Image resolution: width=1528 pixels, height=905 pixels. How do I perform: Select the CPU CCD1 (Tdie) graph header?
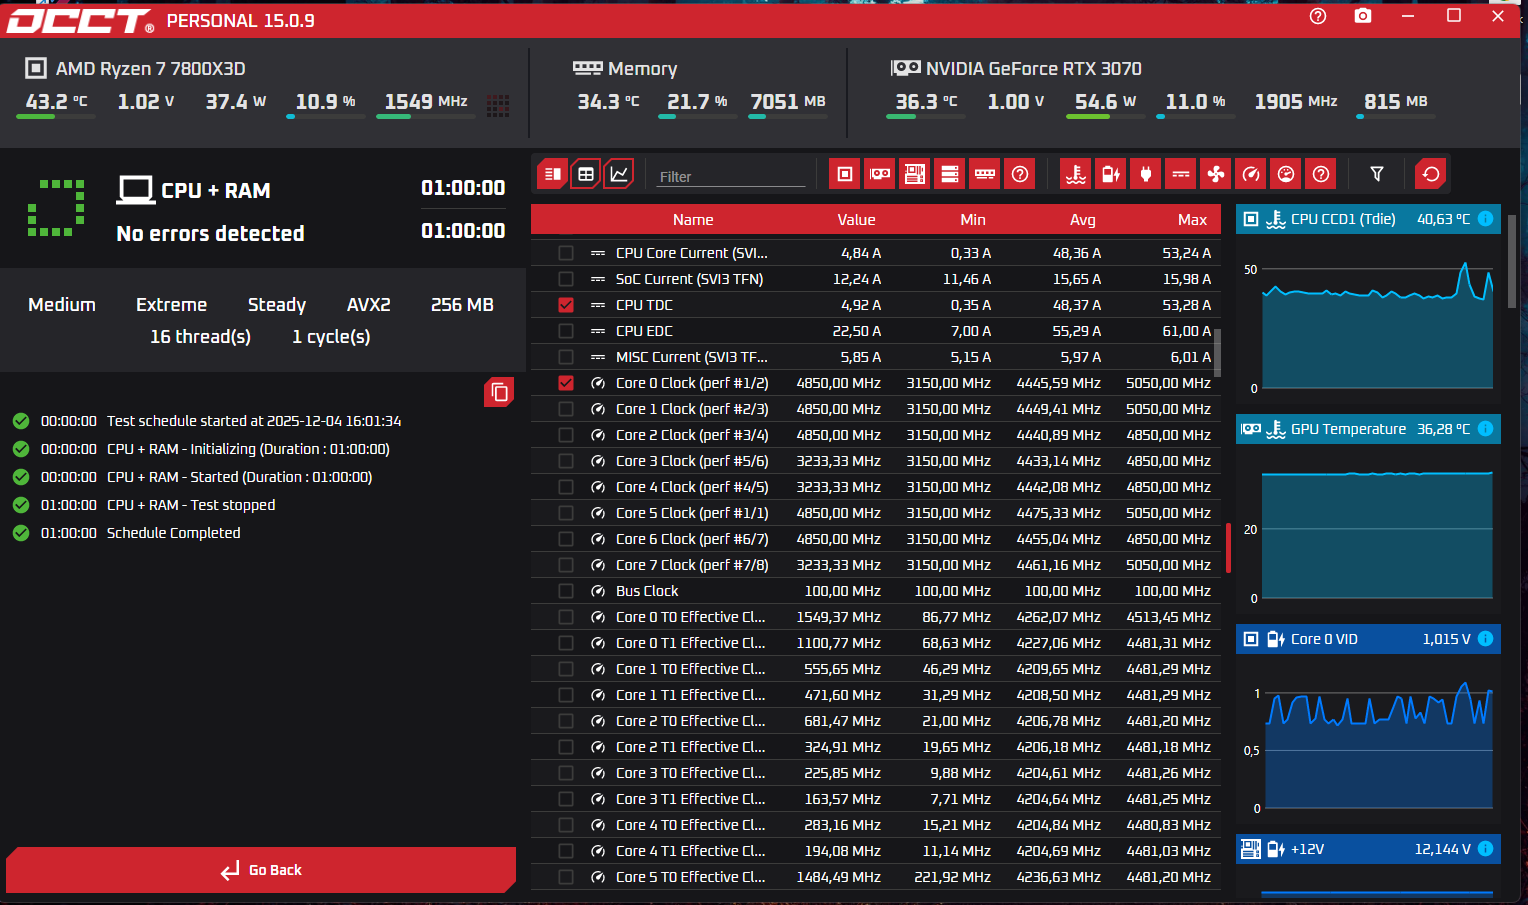click(x=1368, y=219)
